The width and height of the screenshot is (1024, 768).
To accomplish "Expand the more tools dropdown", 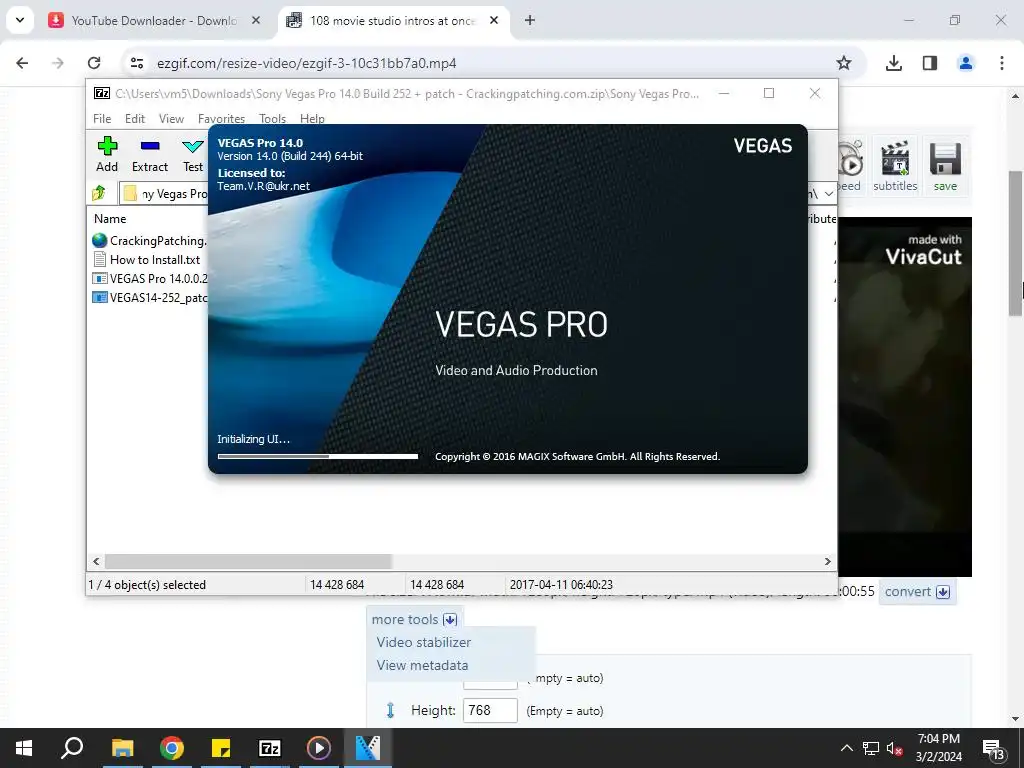I will (414, 619).
